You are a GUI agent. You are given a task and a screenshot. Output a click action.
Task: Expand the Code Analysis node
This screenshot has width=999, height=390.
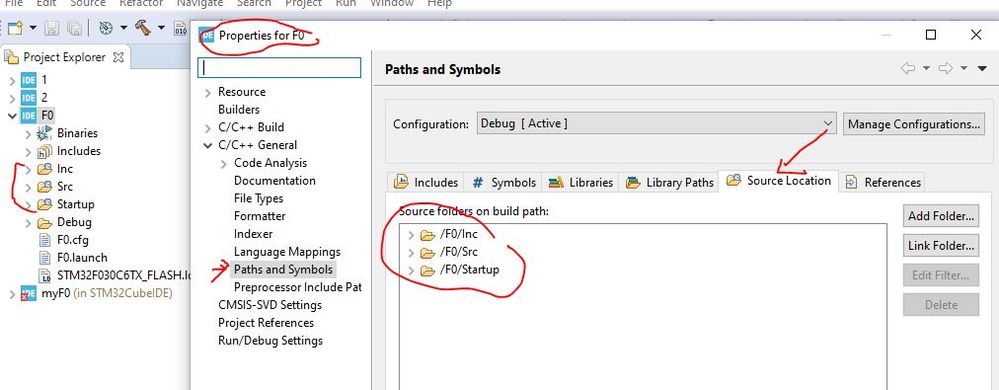click(x=224, y=164)
